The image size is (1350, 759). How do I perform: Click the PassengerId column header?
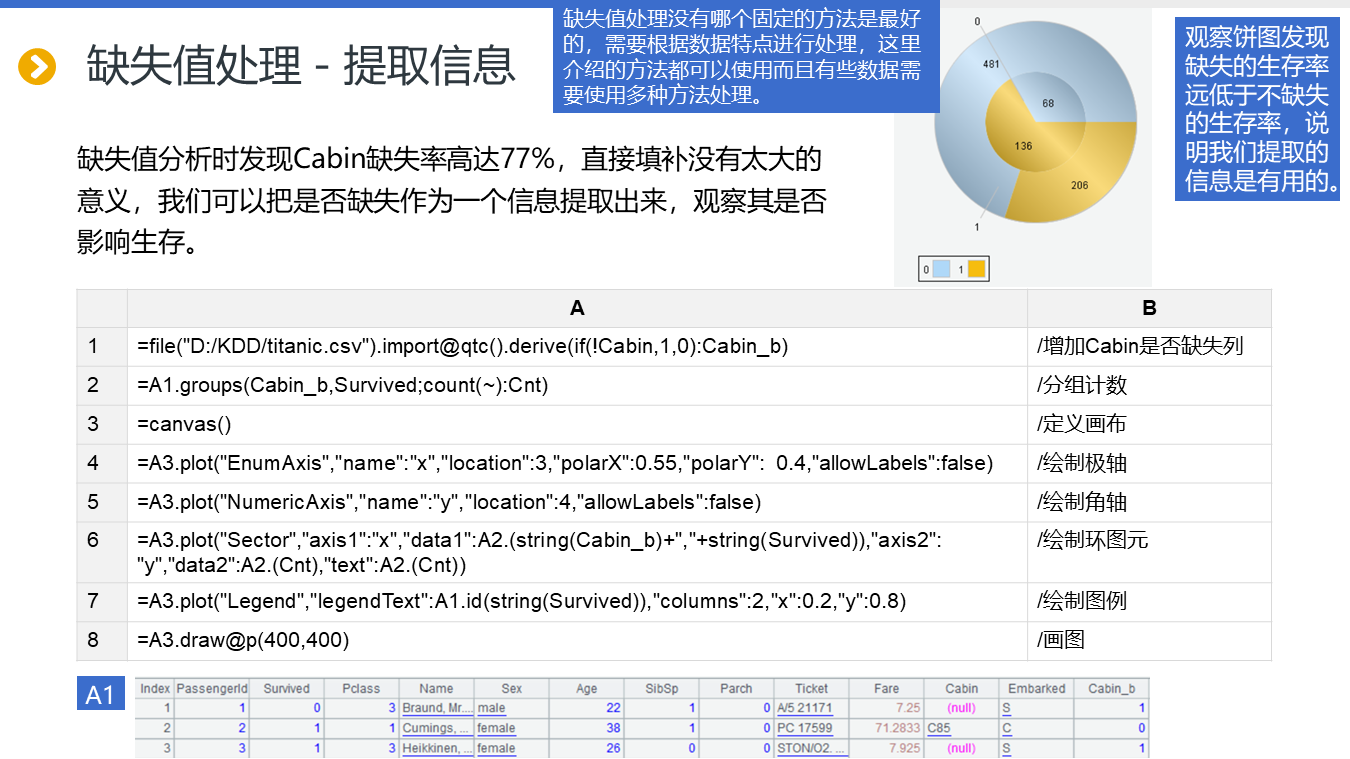click(x=211, y=688)
